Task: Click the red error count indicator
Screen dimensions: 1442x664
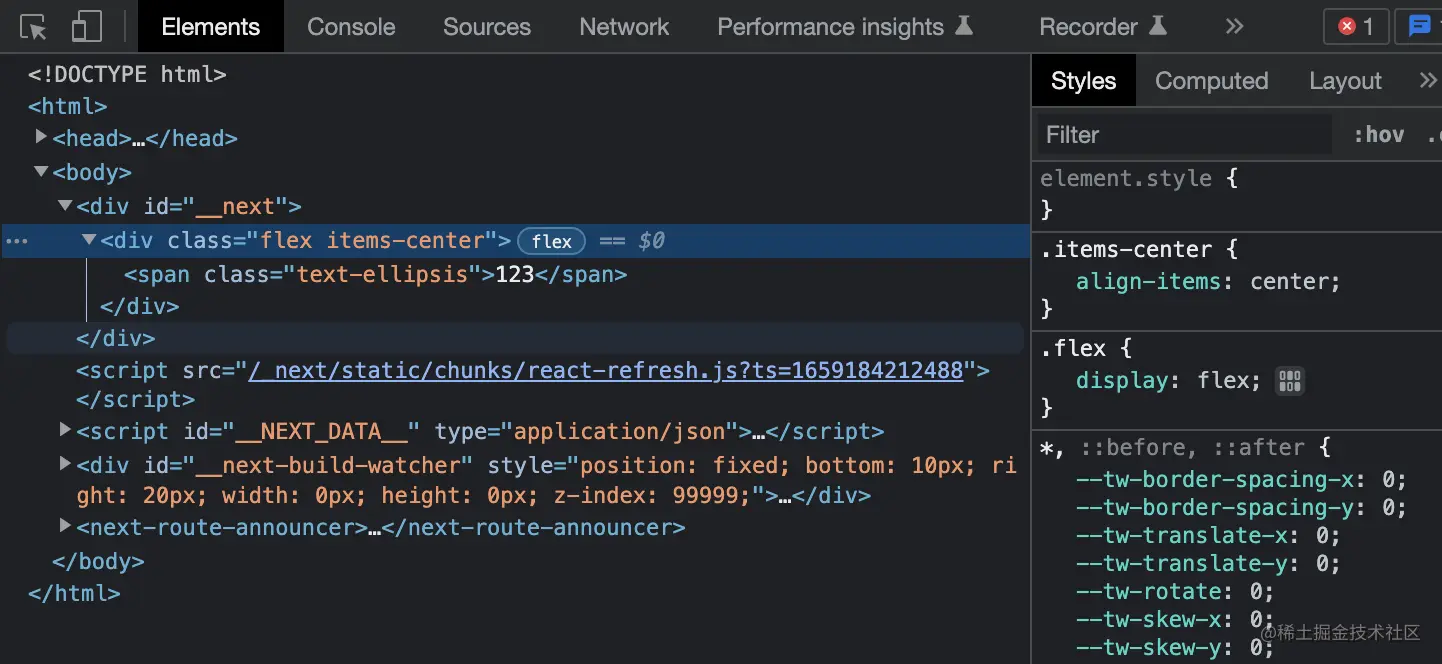Action: coord(1355,27)
